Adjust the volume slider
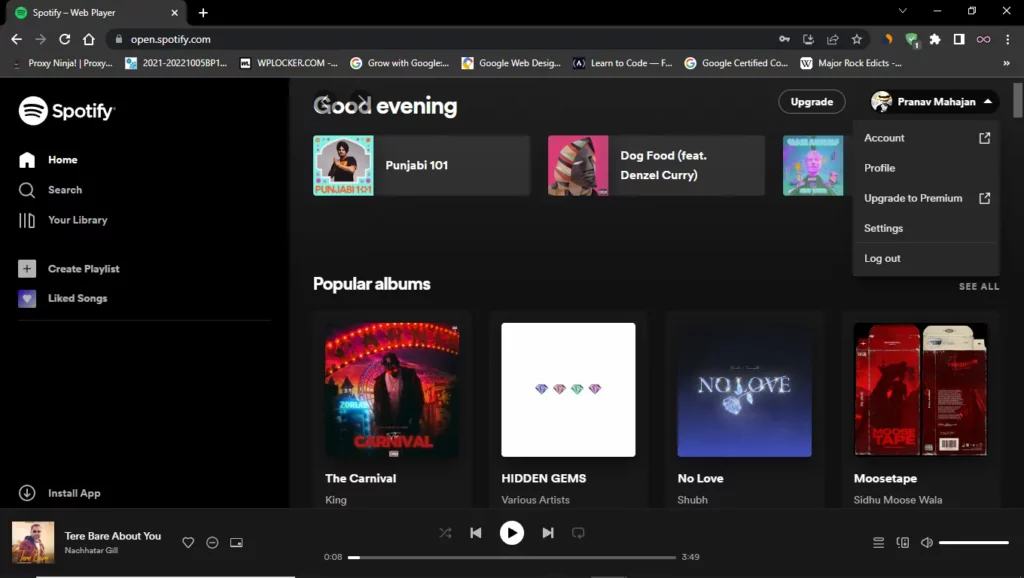This screenshot has width=1024, height=578. [x=974, y=543]
